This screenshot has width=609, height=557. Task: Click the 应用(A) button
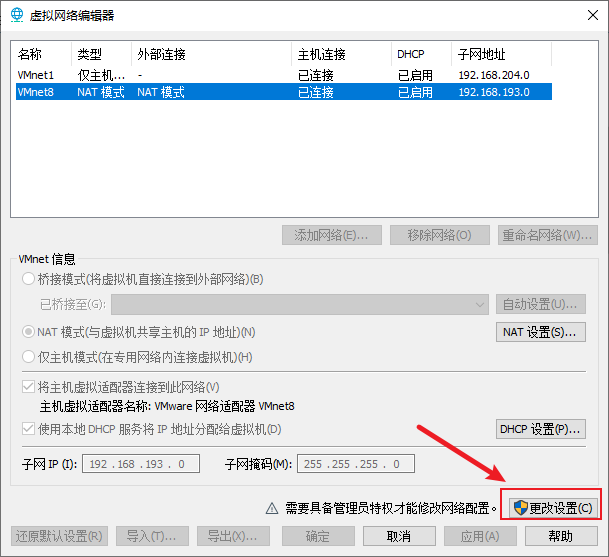coord(480,536)
